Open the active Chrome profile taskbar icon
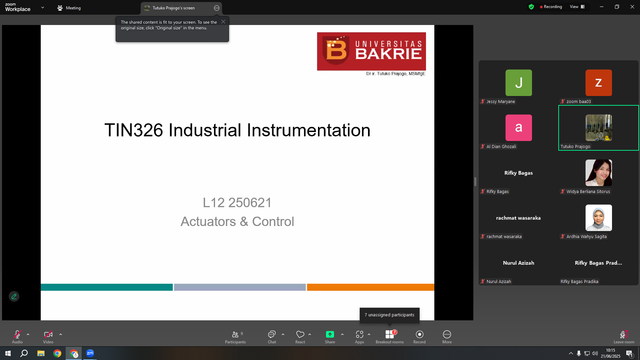The image size is (640, 360). 74,353
